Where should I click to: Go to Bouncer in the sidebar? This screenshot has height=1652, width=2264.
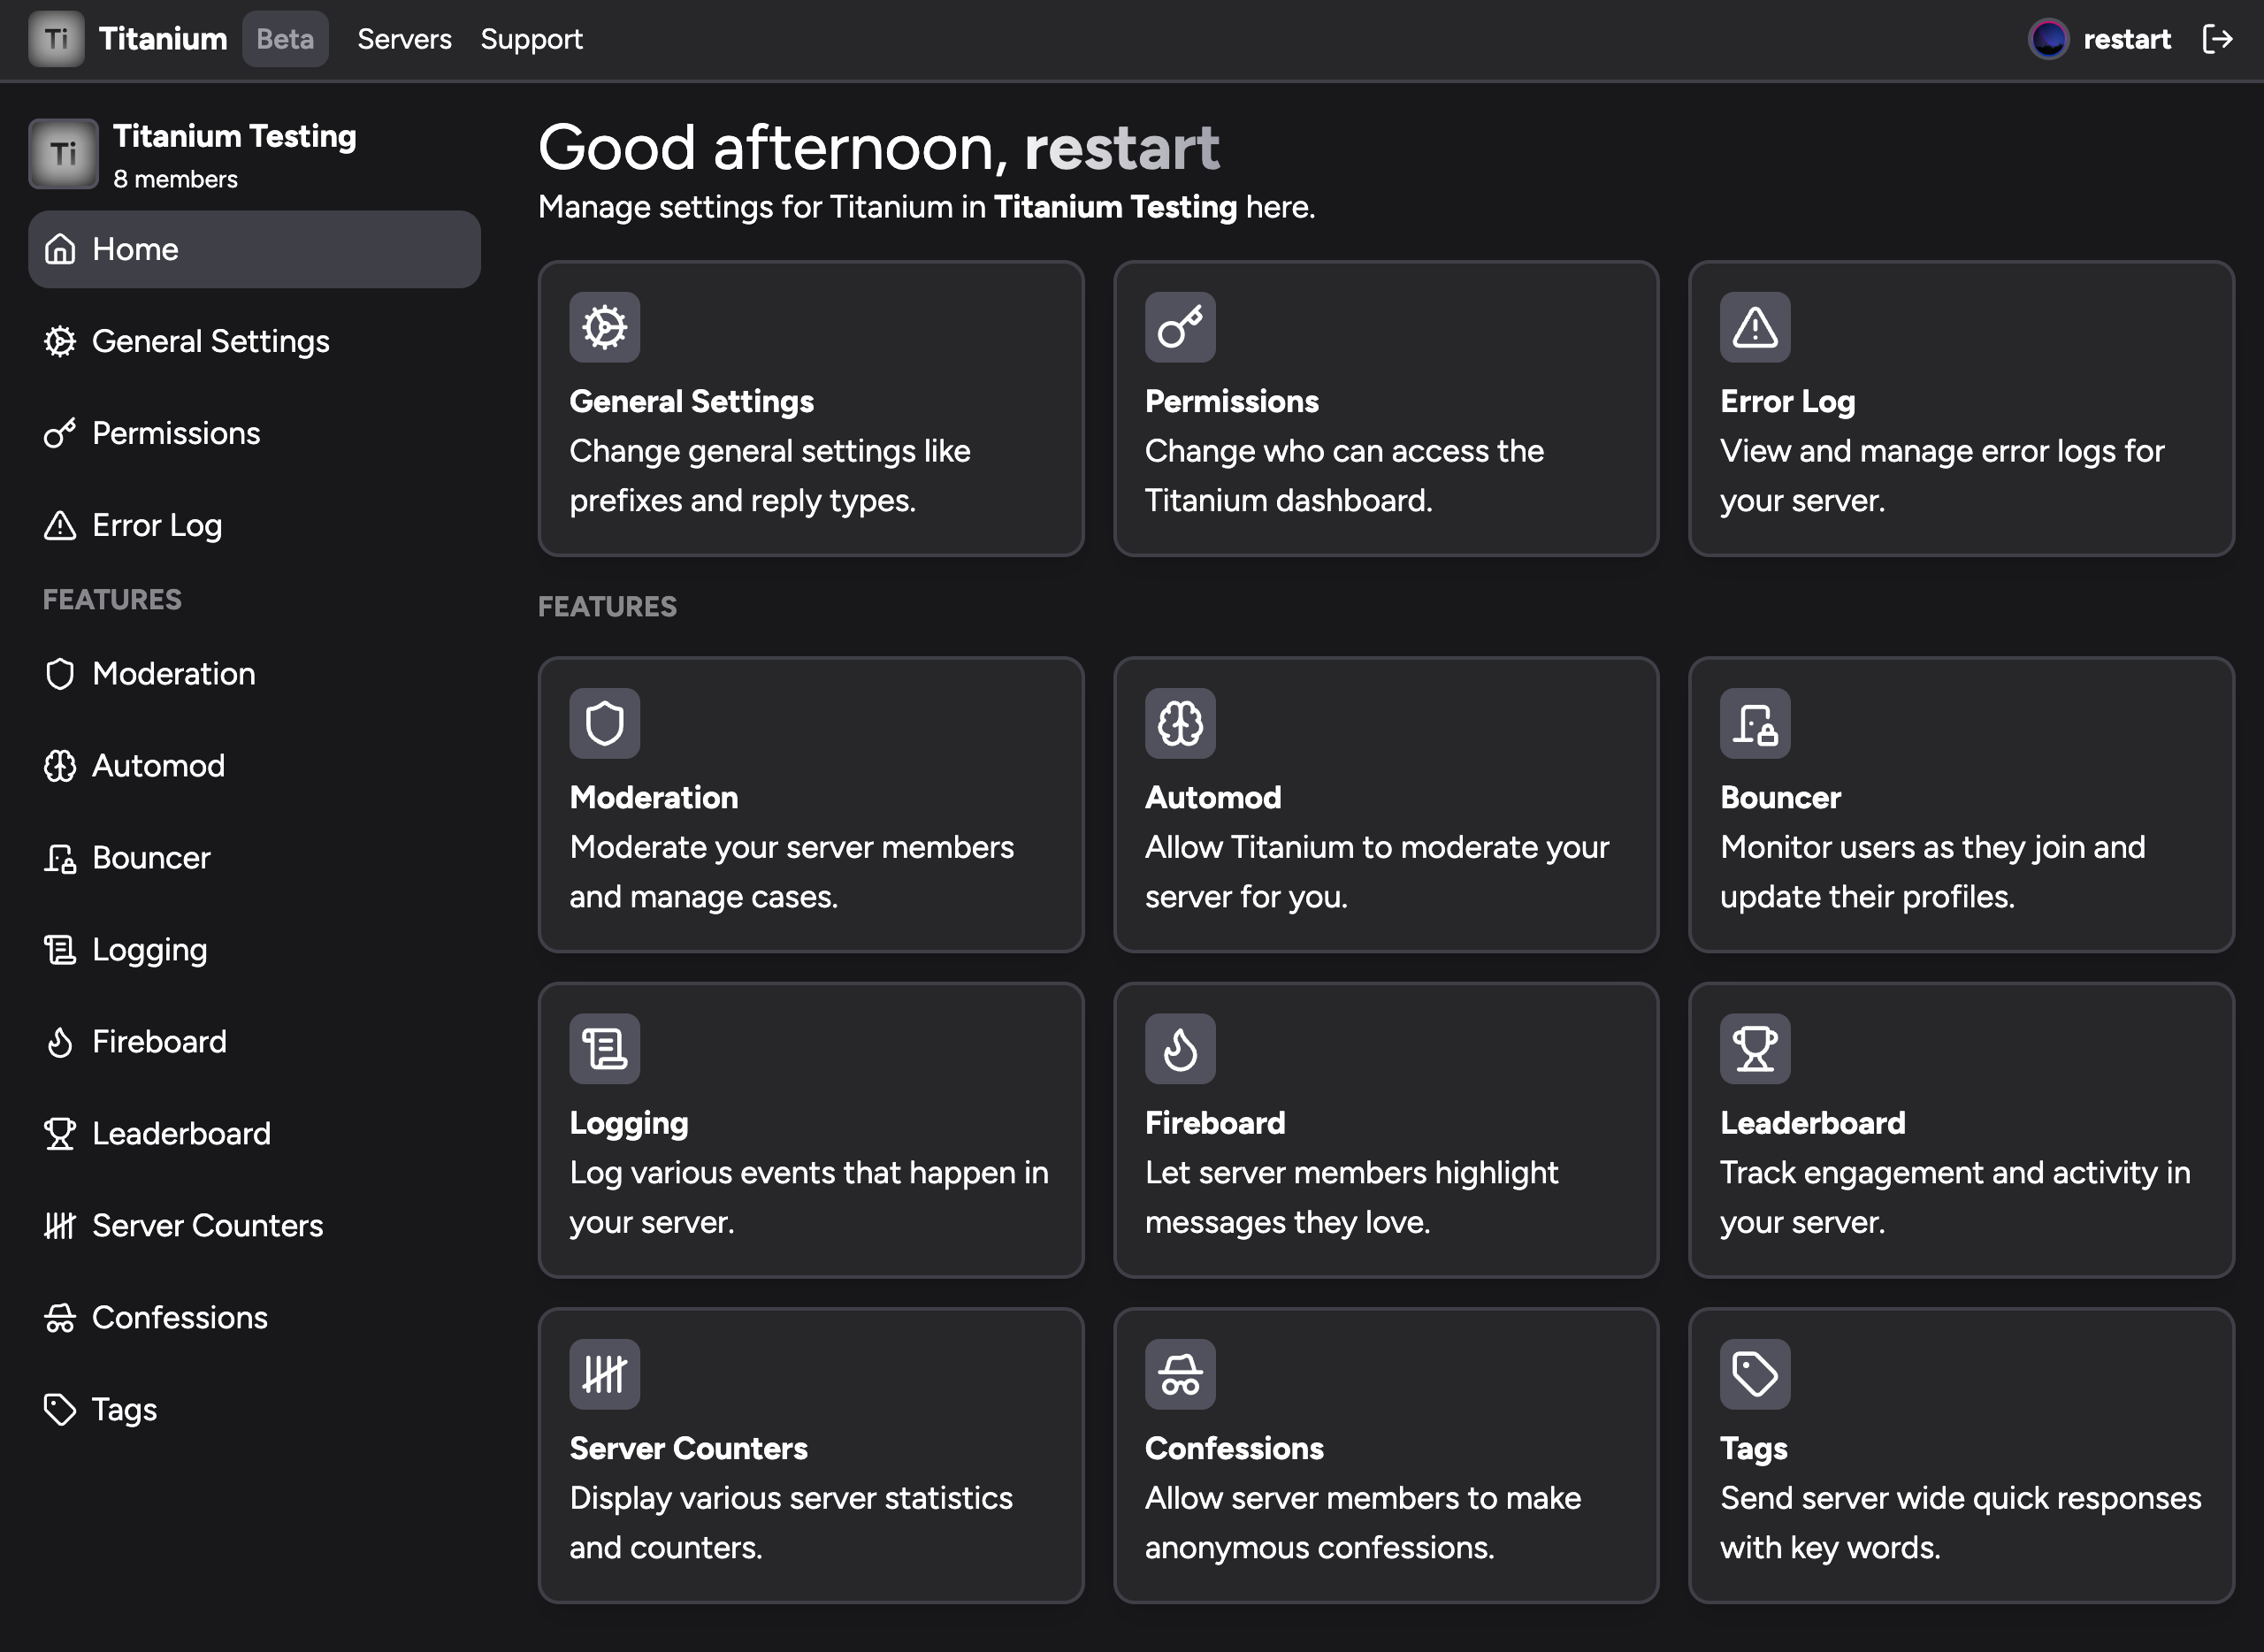click(254, 858)
